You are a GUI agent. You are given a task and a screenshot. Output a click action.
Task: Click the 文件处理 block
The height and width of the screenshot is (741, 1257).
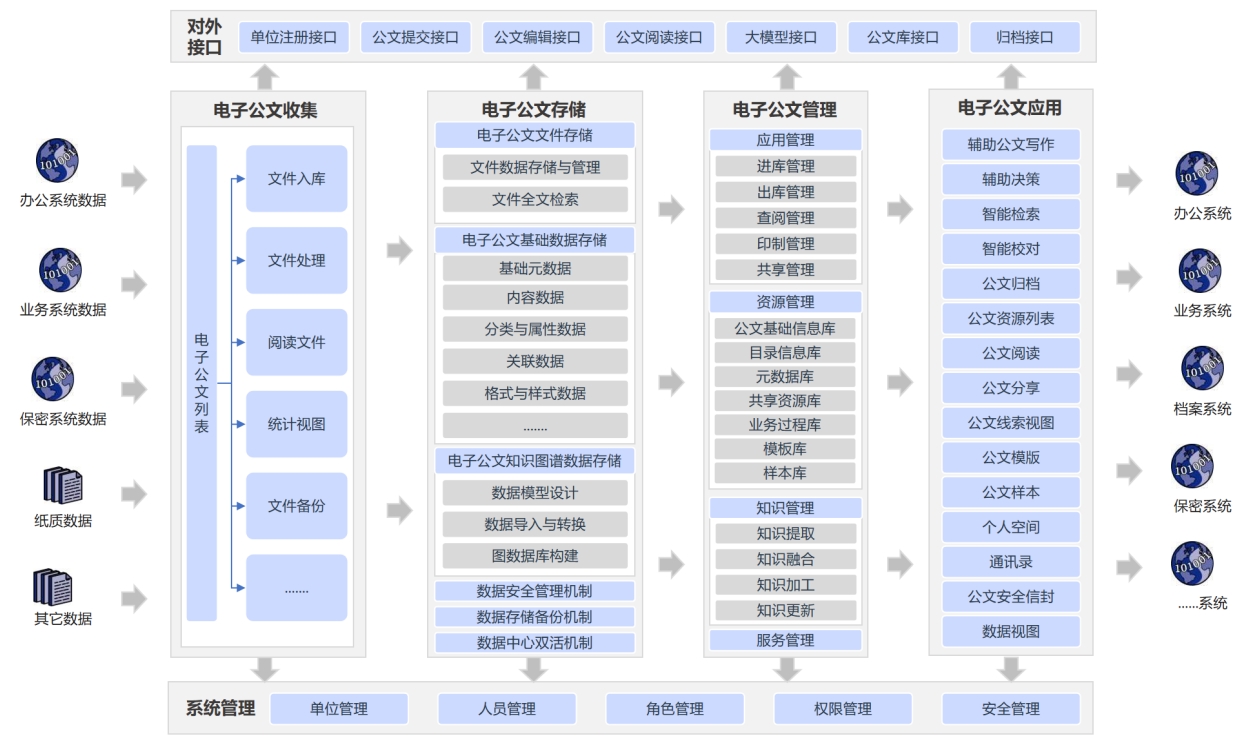[x=297, y=261]
